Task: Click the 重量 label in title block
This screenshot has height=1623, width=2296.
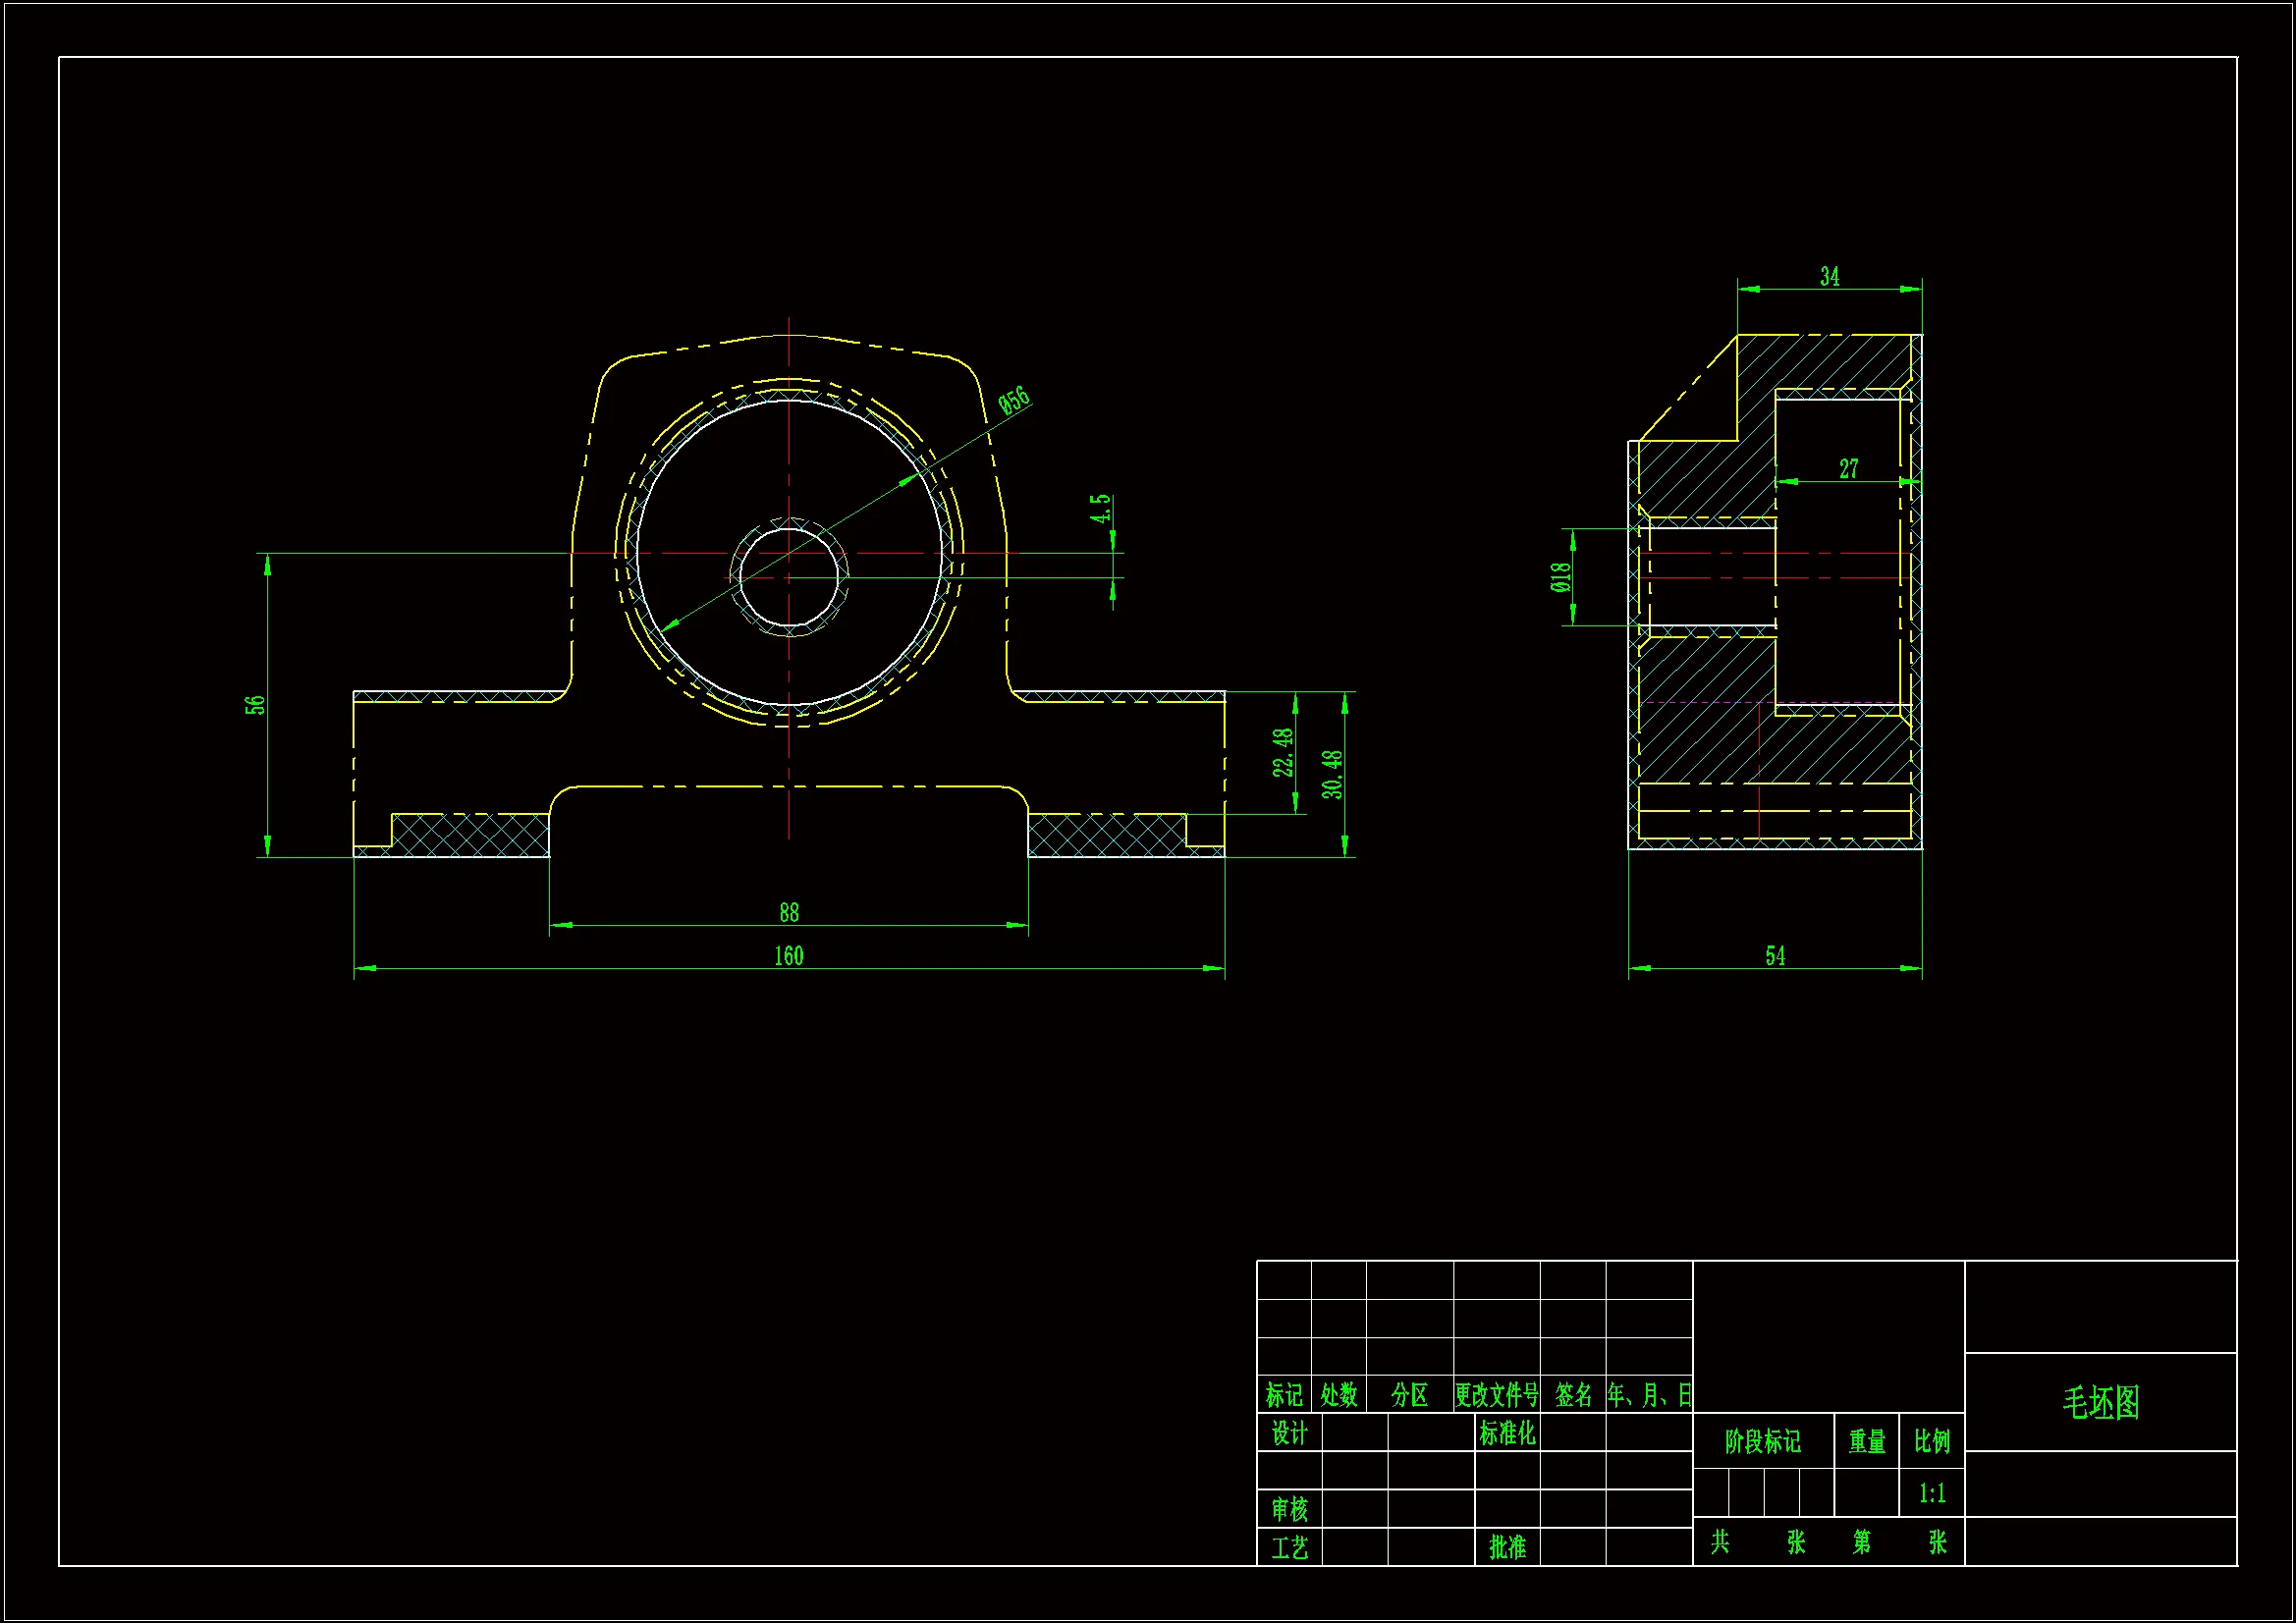Action: click(x=1866, y=1441)
